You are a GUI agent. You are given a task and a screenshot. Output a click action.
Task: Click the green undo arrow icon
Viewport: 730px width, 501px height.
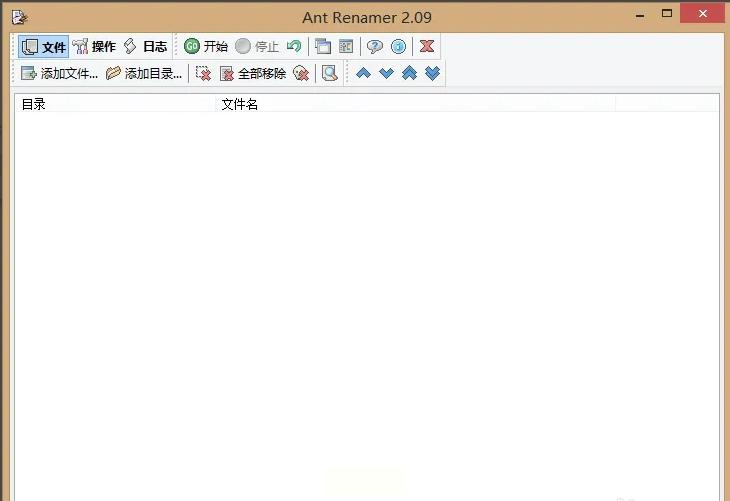tap(294, 46)
